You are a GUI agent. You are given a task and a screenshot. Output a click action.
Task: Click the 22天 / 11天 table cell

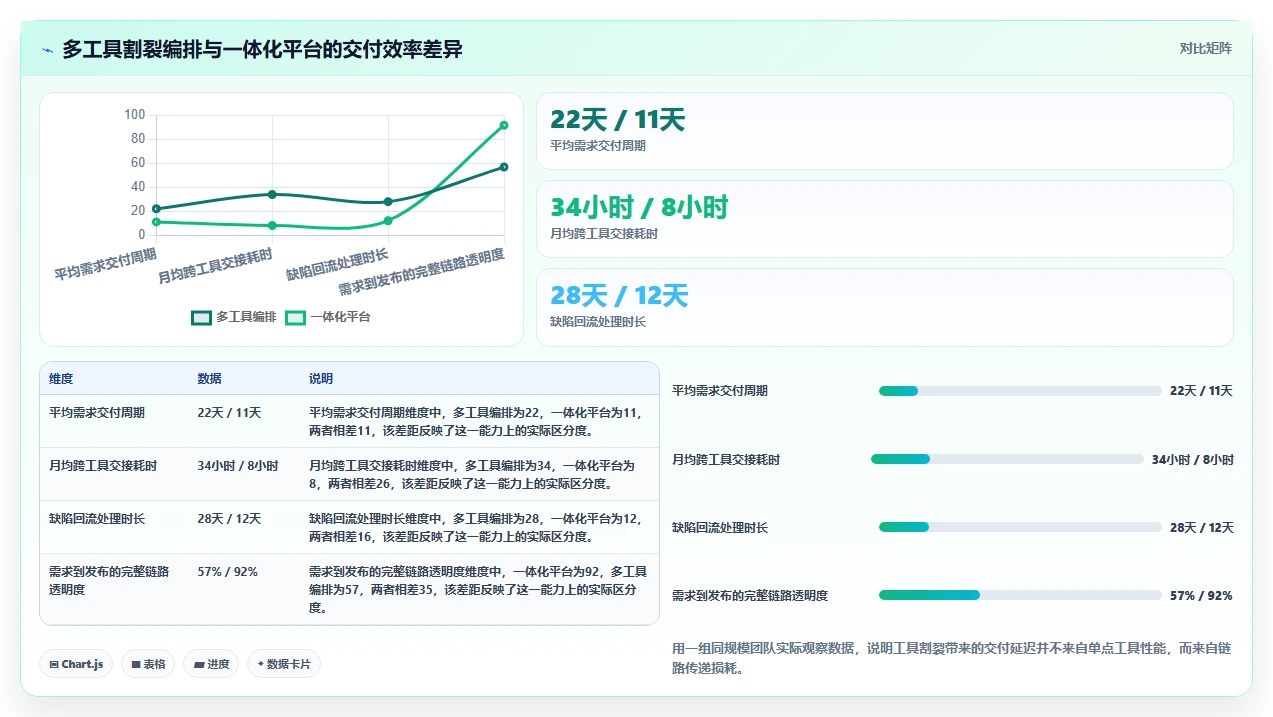tap(229, 412)
